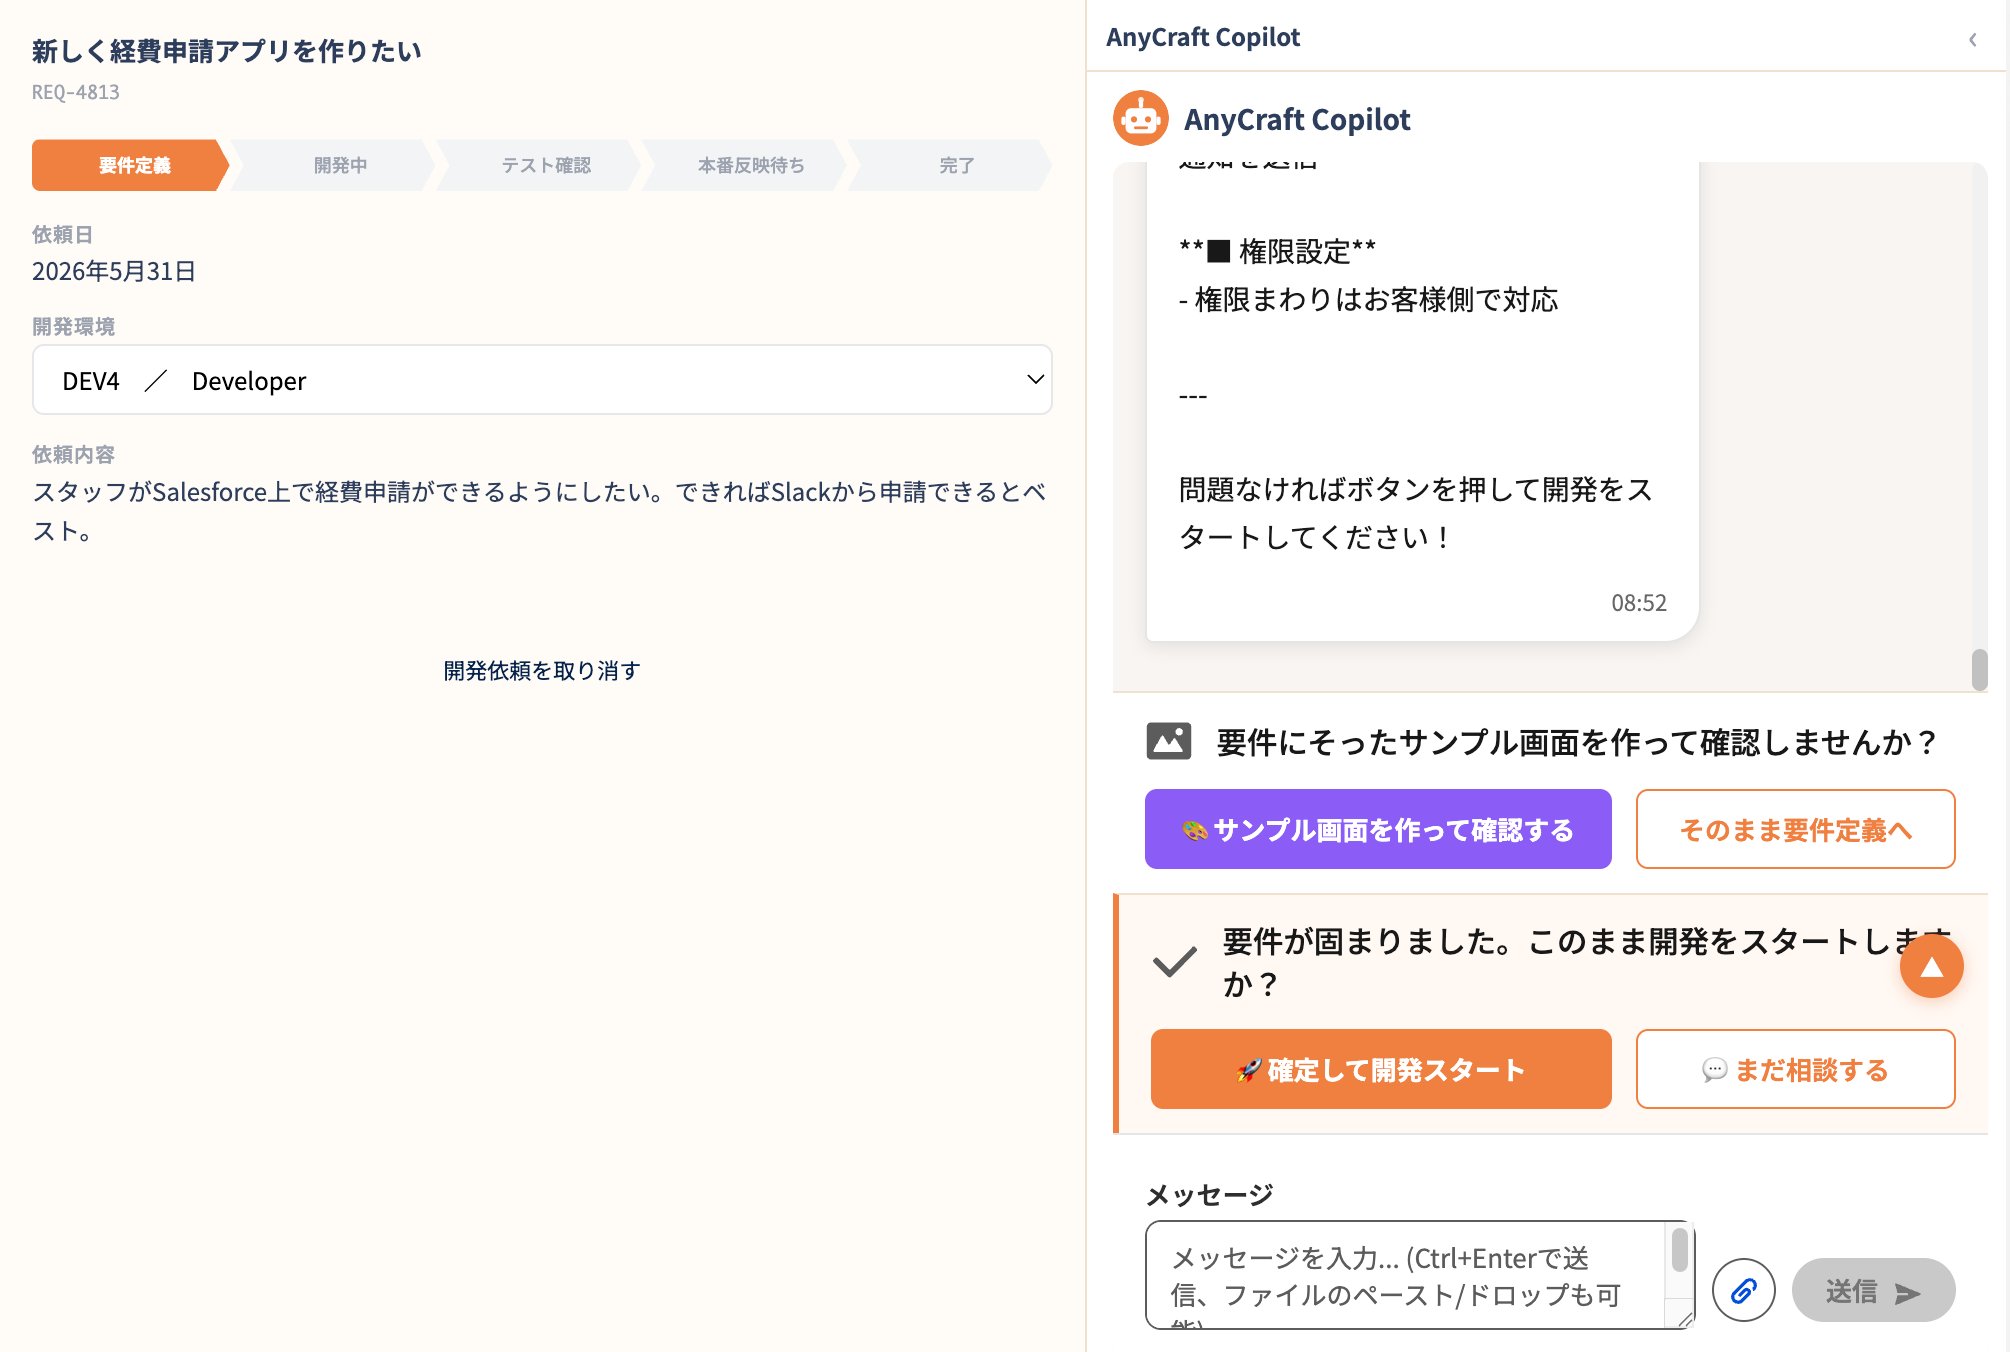Image resolution: width=2010 pixels, height=1352 pixels.
Task: Click the サンプル画面を作って確認する button
Action: point(1377,829)
